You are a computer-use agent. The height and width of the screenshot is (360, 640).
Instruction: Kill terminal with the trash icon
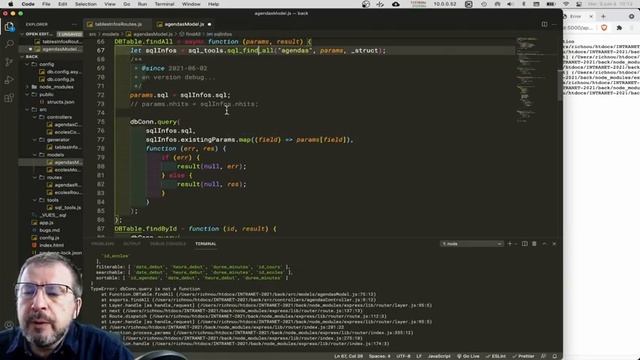tap(534, 244)
